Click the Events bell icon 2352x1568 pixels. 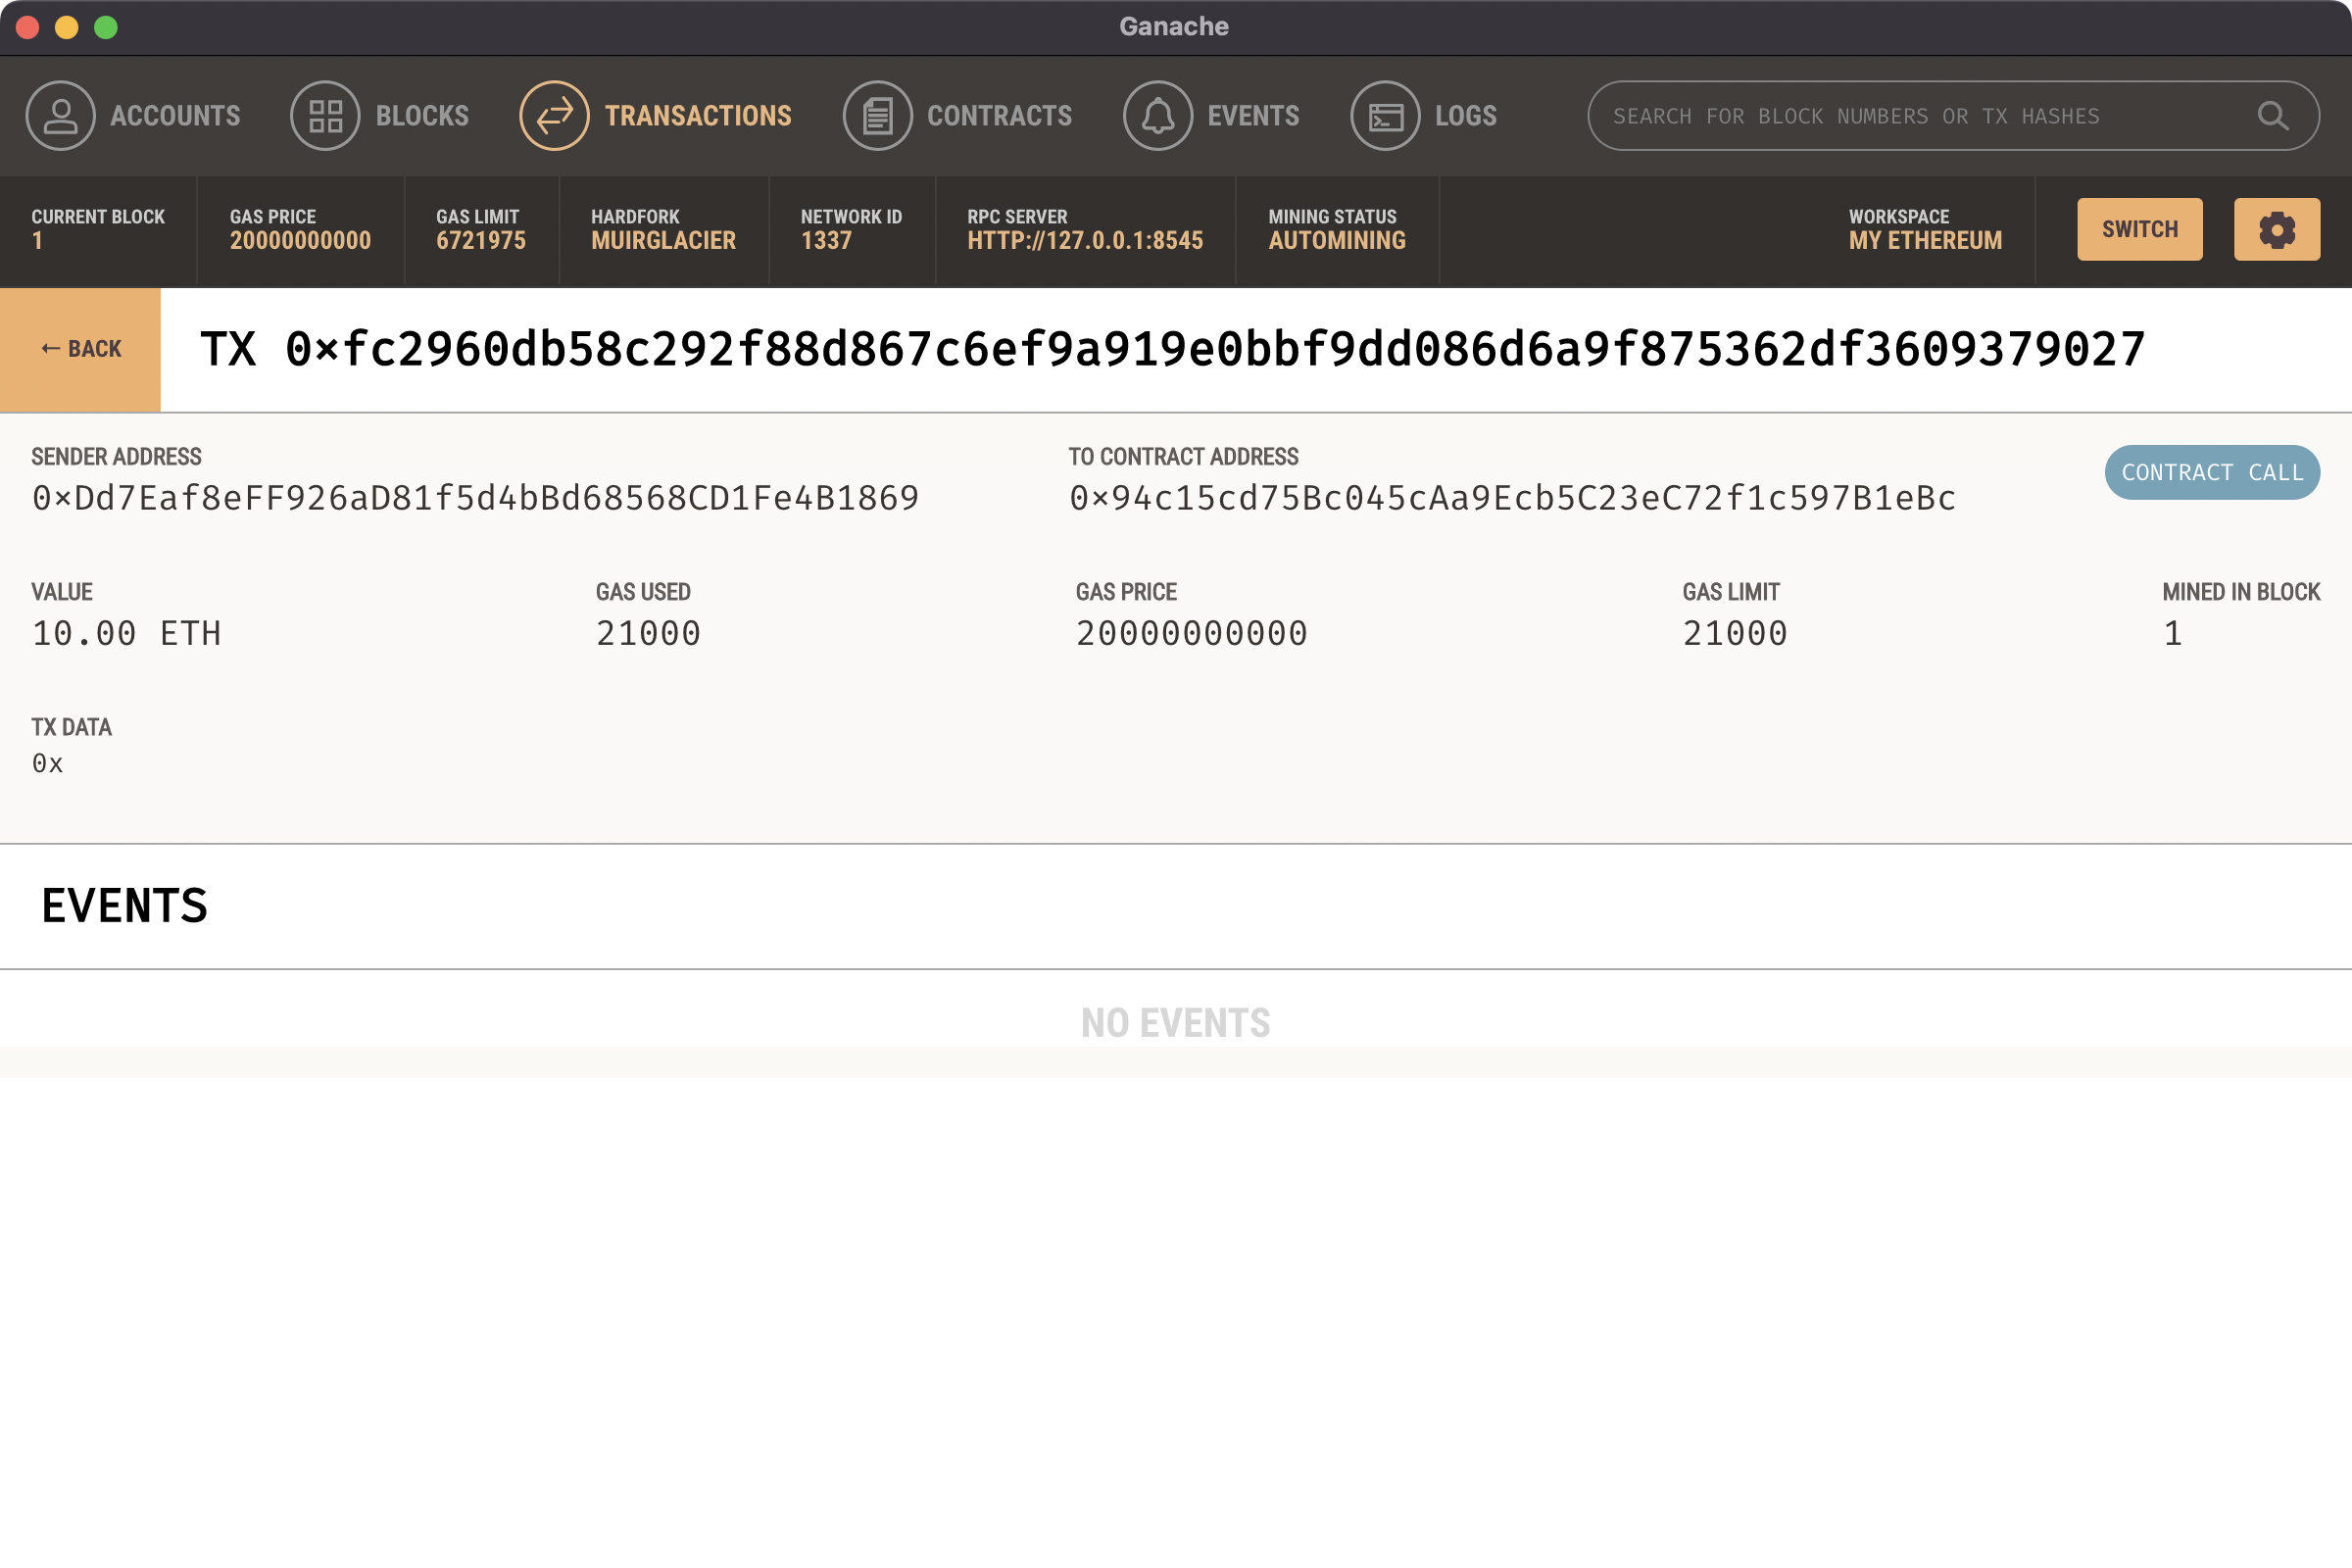pyautogui.click(x=1157, y=116)
